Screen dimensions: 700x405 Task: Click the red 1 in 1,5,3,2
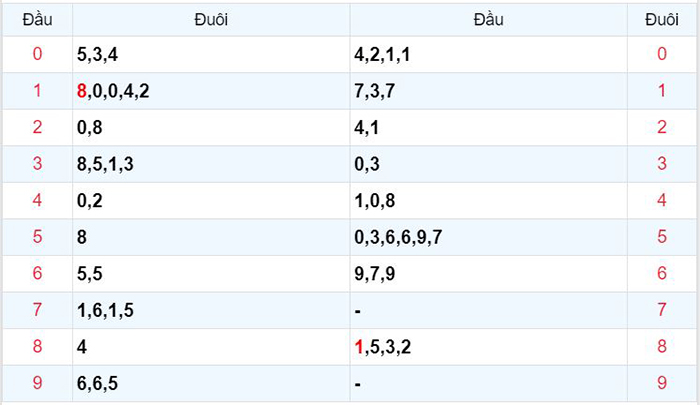point(358,347)
